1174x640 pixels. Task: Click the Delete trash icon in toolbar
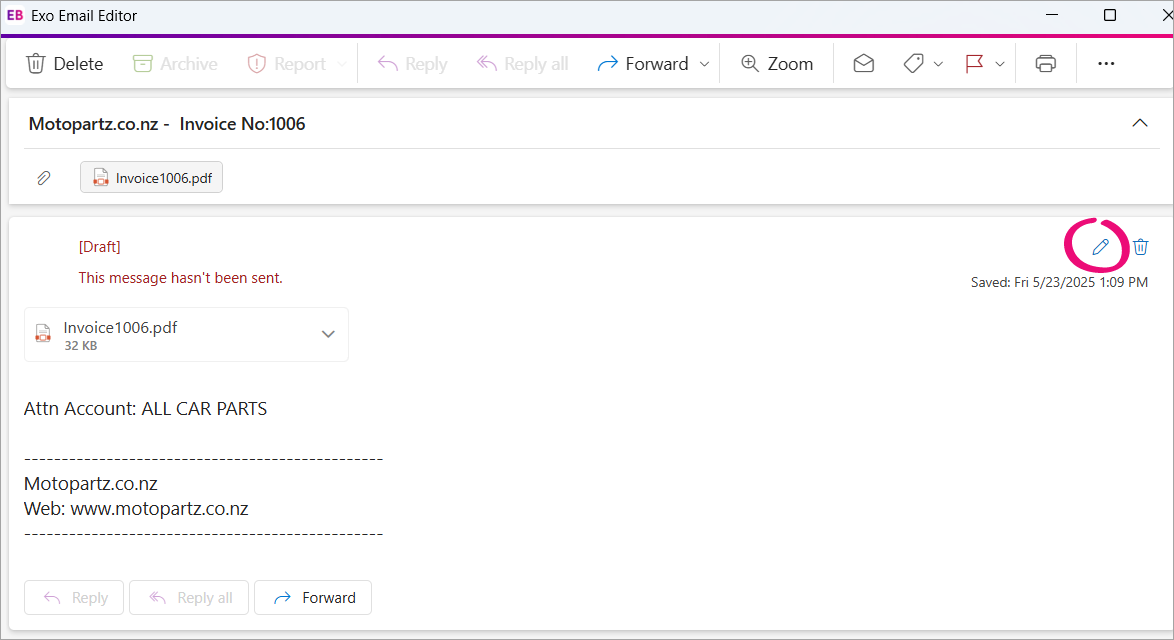tap(36, 64)
